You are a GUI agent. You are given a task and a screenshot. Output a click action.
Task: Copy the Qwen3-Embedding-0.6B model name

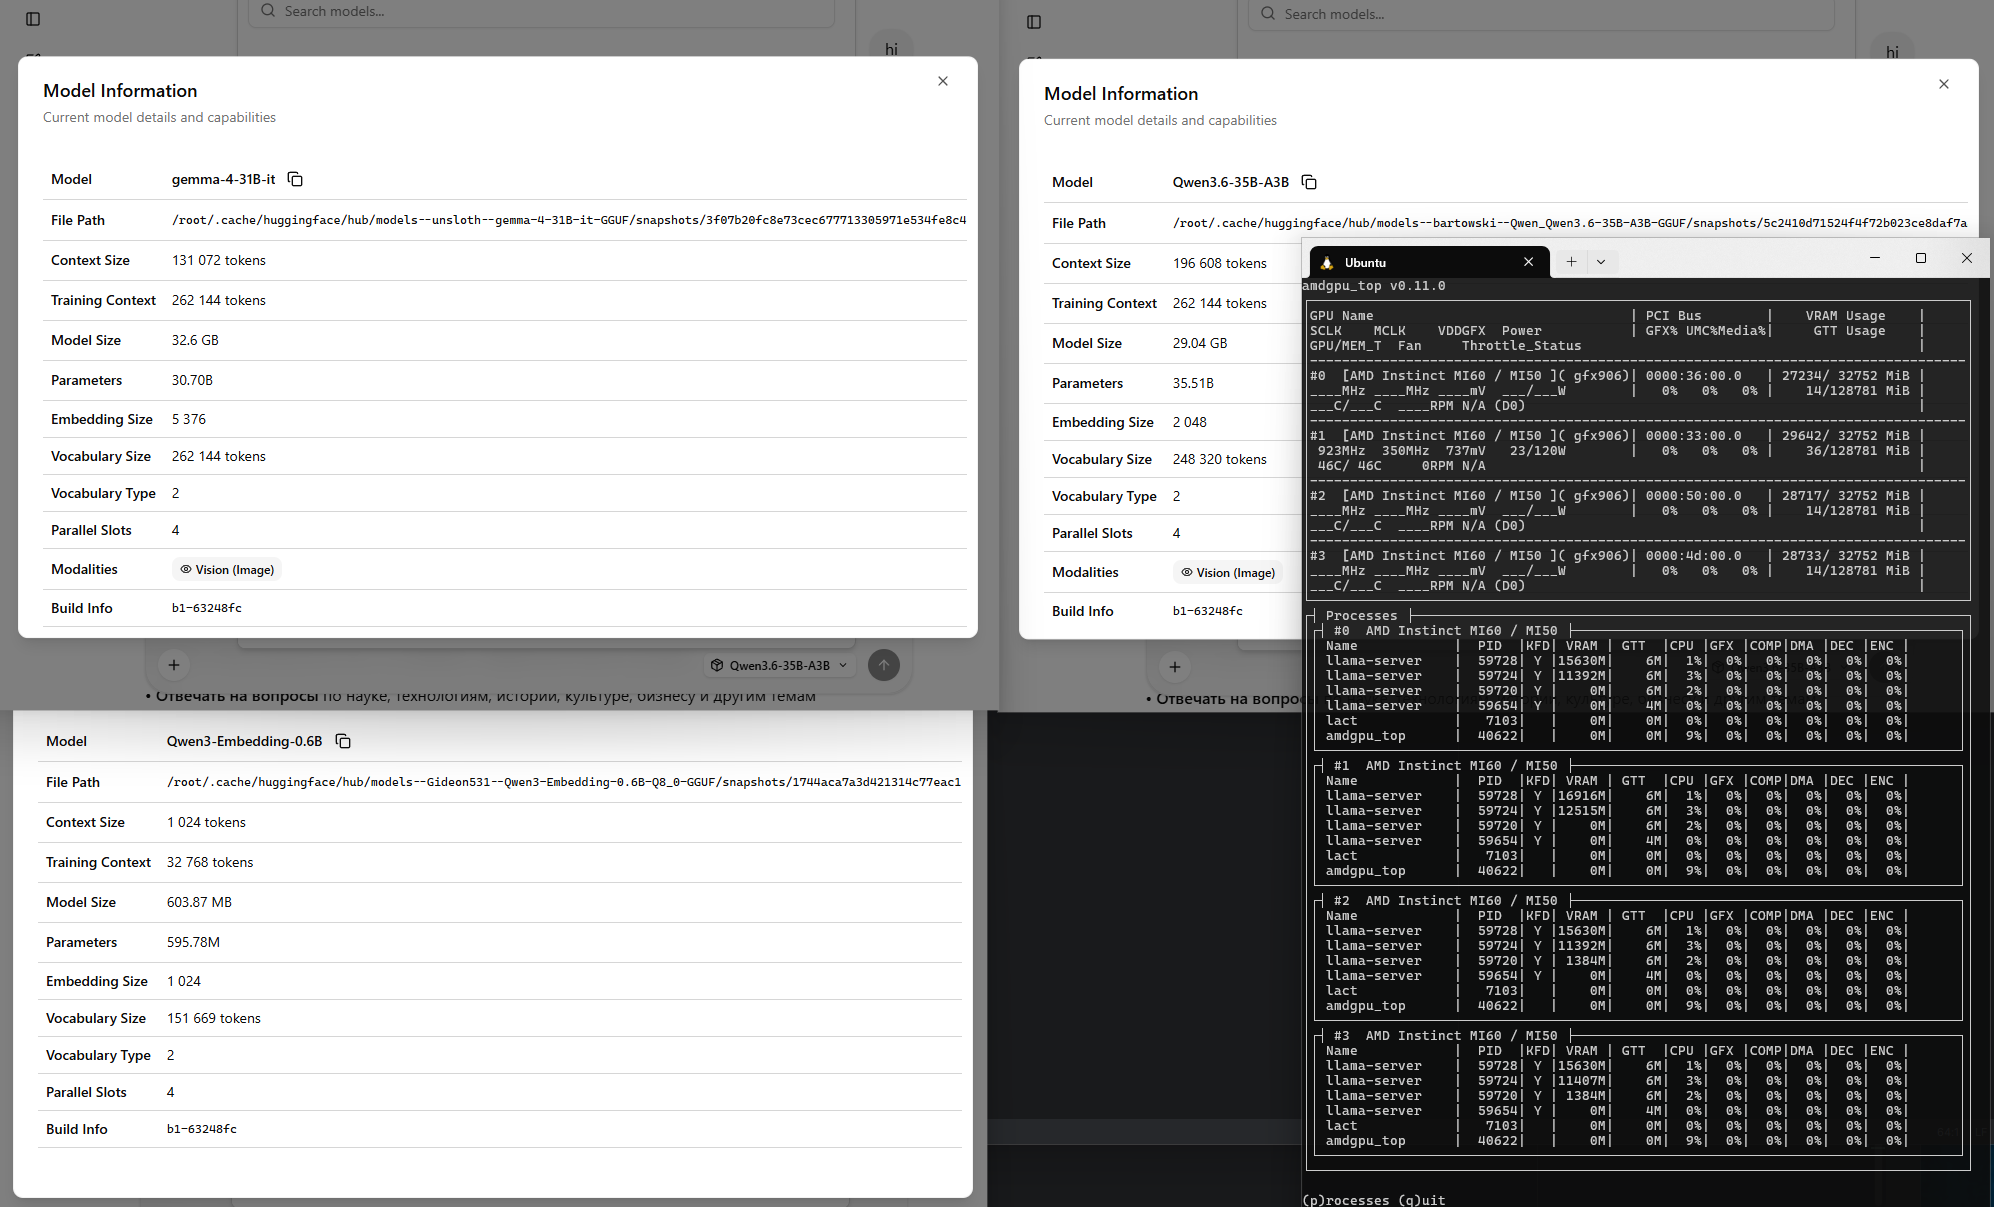tap(343, 741)
